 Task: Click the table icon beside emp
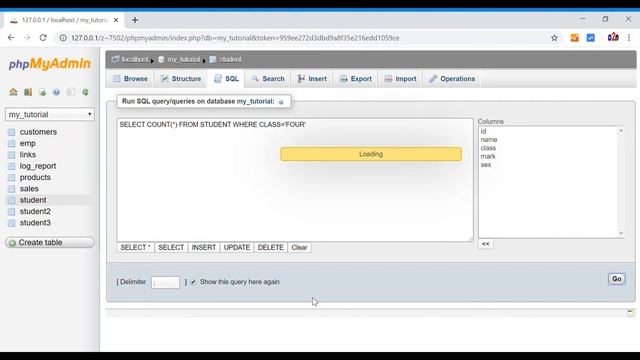(11, 144)
